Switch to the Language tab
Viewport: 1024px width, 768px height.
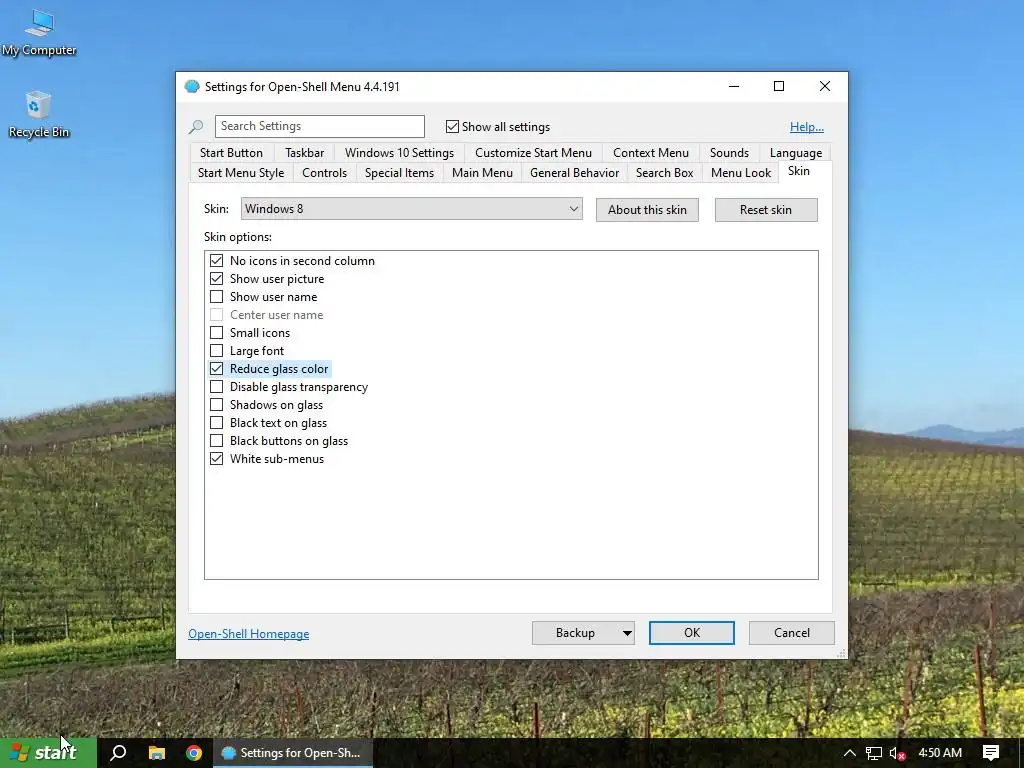pos(795,153)
